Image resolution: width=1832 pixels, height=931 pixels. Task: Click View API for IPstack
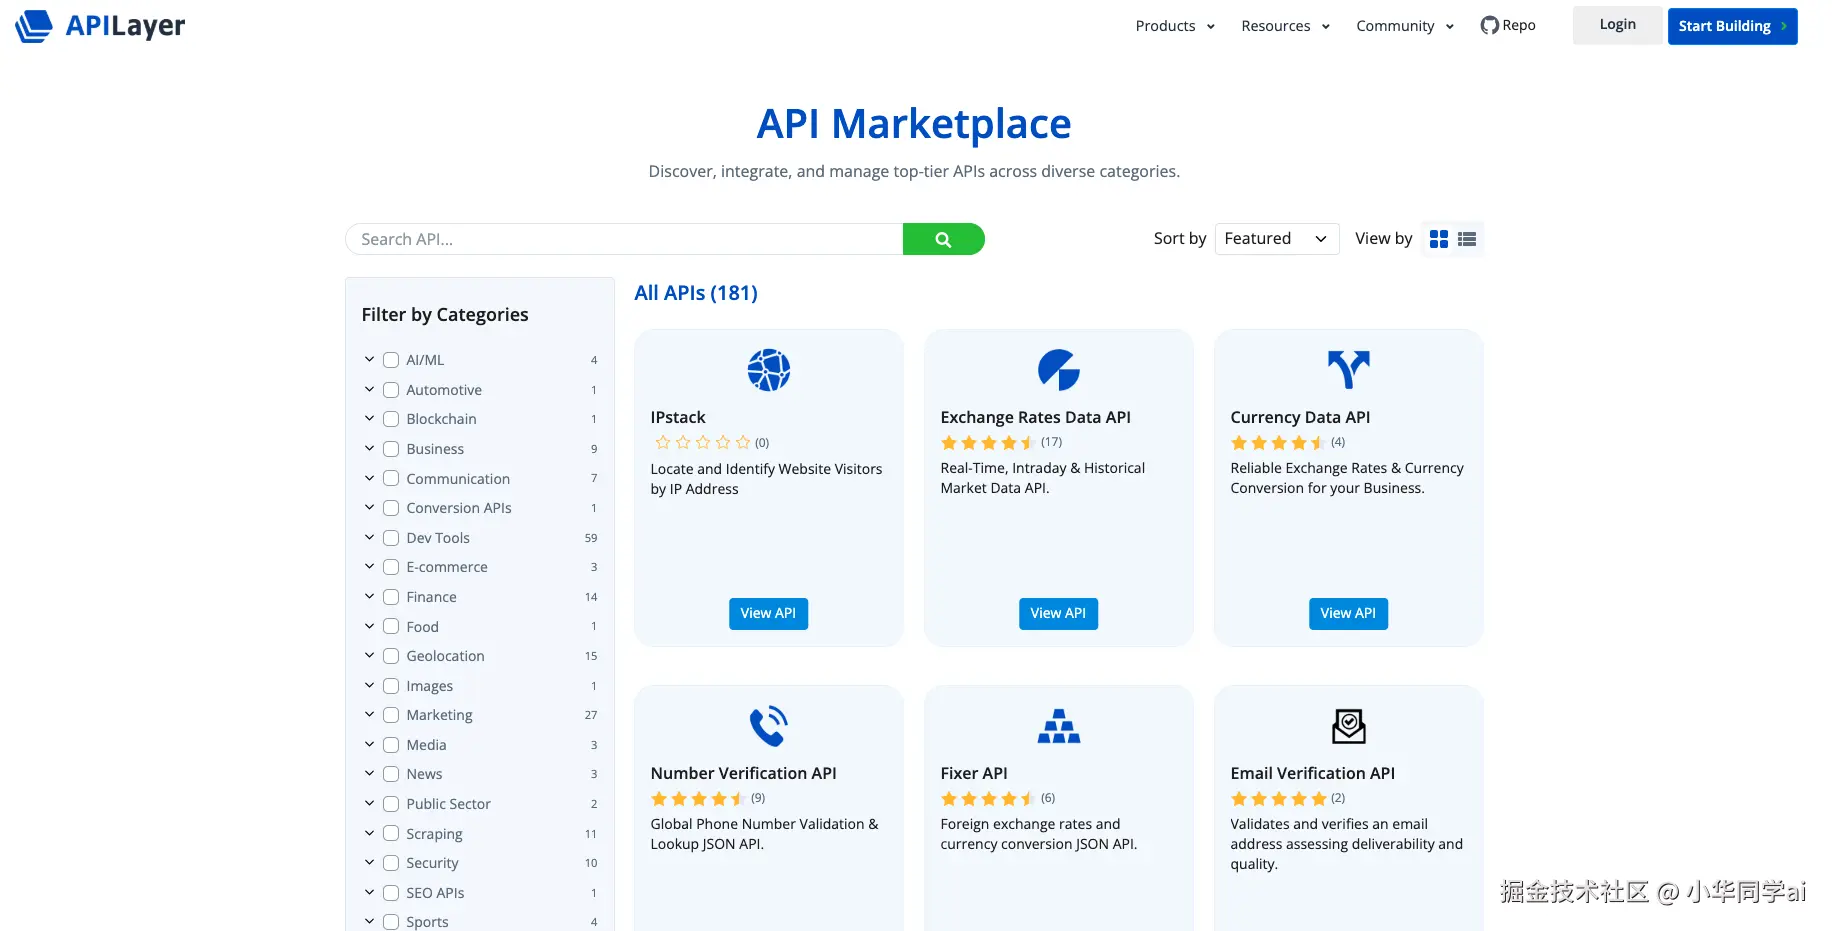tap(768, 613)
